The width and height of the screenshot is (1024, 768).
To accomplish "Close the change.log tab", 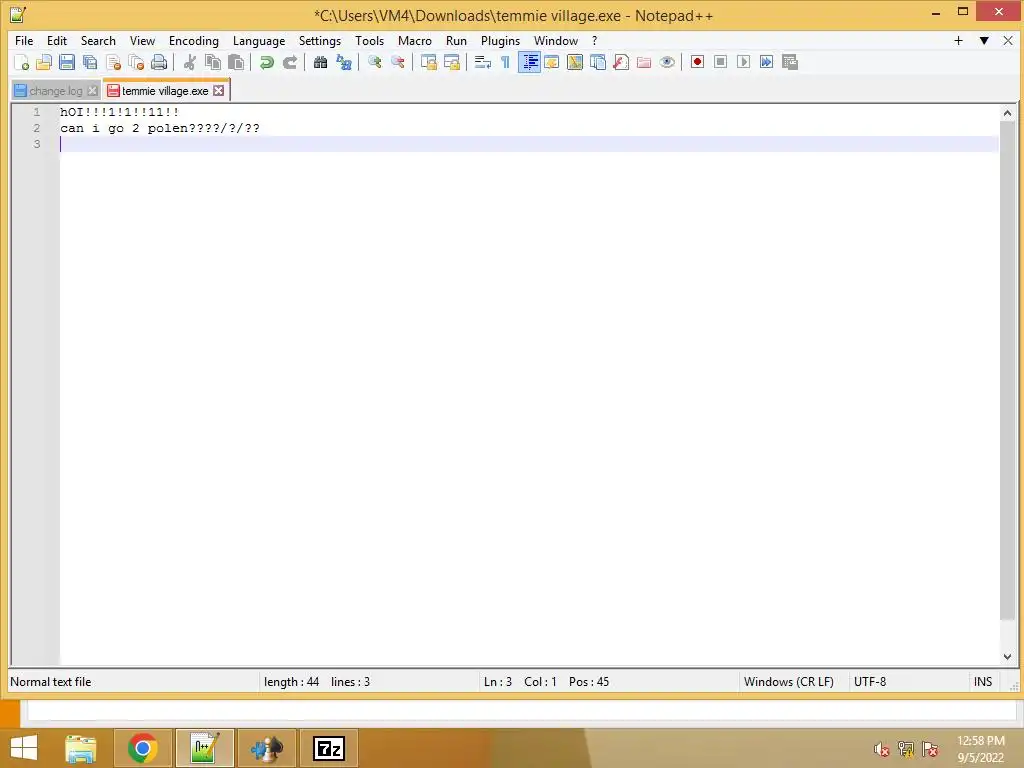I will 93,91.
